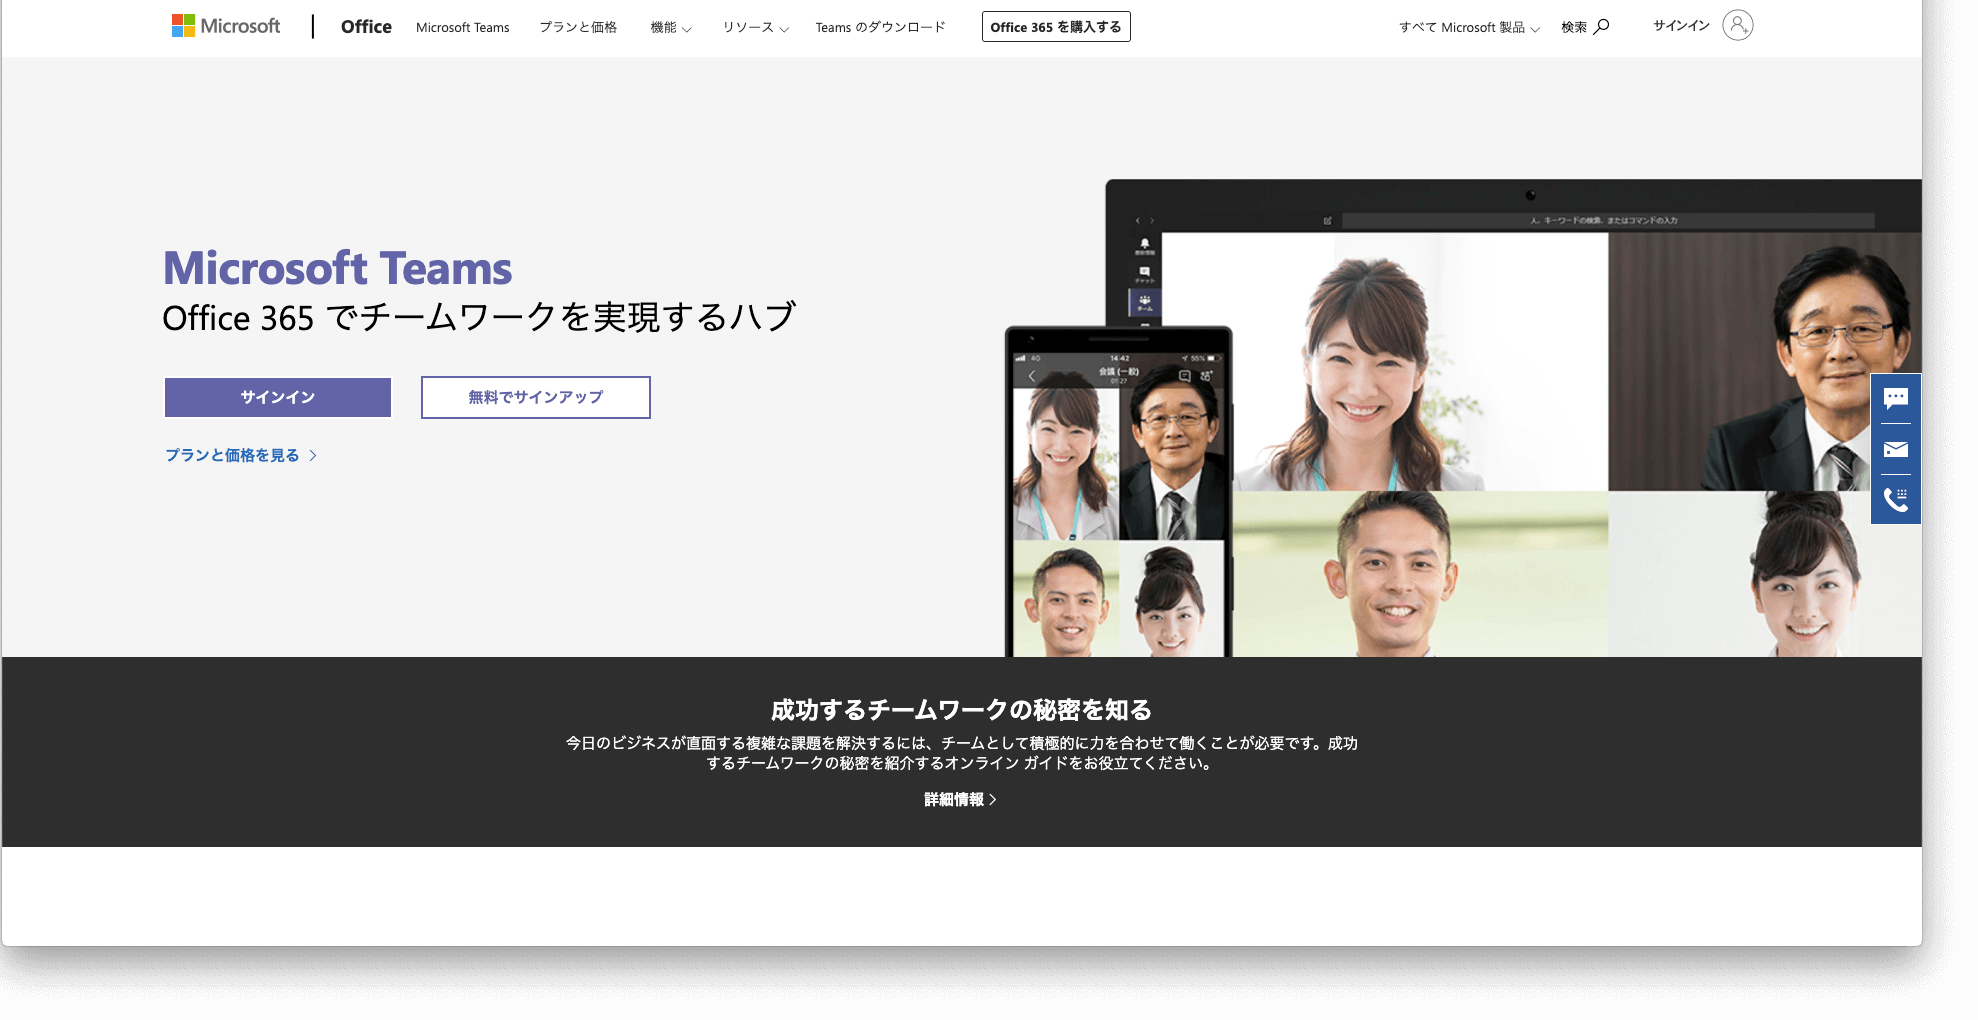Click the phone mockup meeting image

coord(1118,500)
